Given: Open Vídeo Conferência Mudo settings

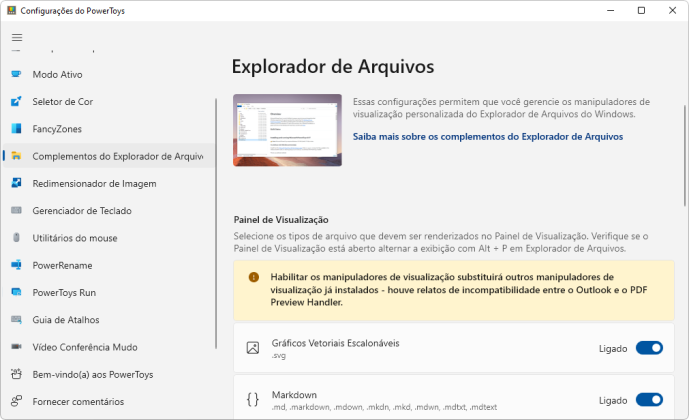Looking at the screenshot, I should pos(109,347).
